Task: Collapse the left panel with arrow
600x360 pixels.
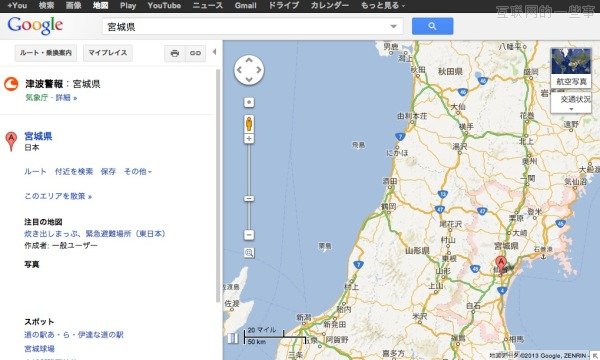Action: (x=214, y=52)
